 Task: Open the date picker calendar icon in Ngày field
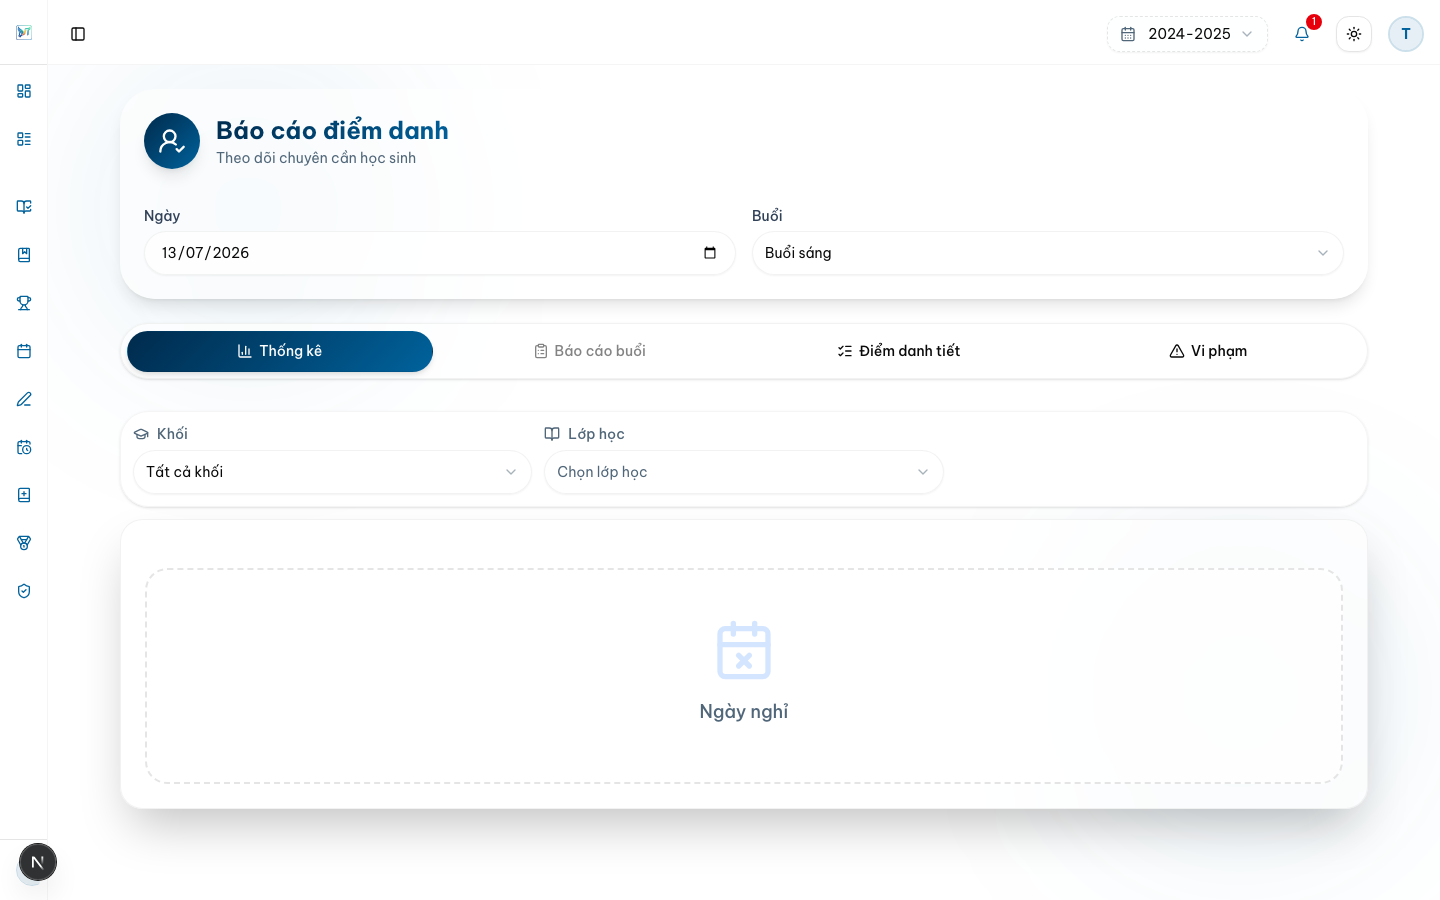[710, 253]
